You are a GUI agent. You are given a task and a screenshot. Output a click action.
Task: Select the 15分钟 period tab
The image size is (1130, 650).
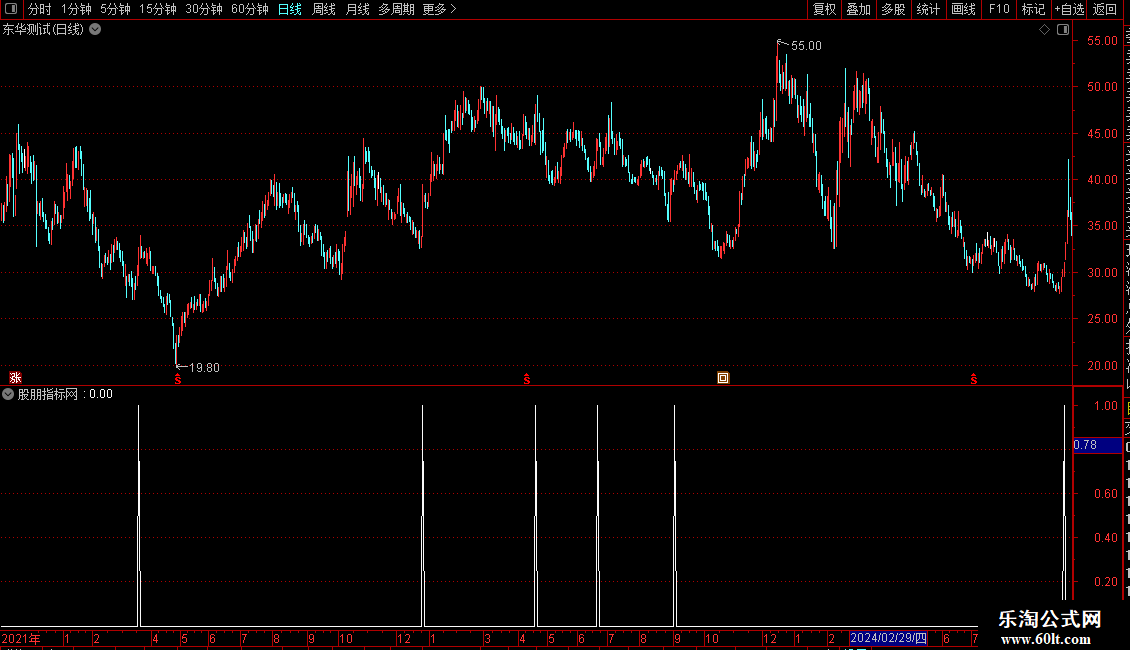158,9
